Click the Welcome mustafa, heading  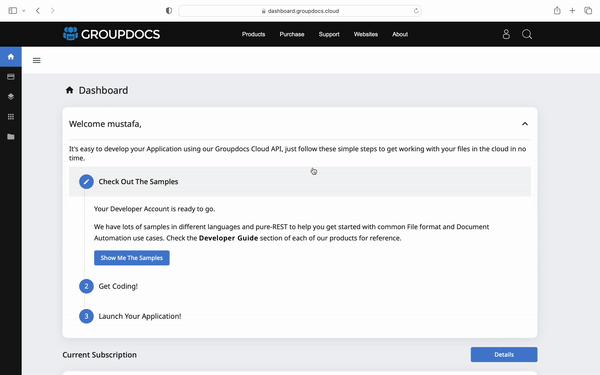tap(105, 124)
